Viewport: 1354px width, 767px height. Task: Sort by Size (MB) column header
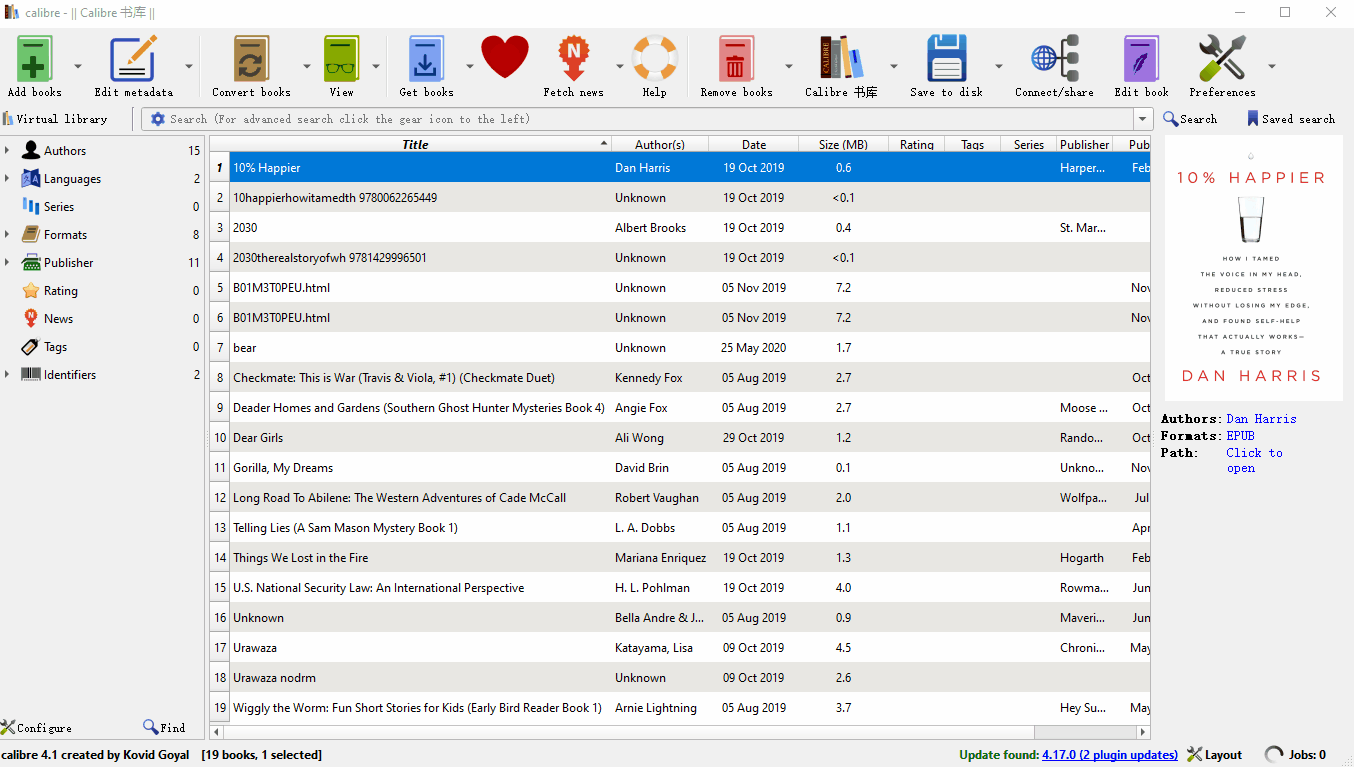coord(843,144)
